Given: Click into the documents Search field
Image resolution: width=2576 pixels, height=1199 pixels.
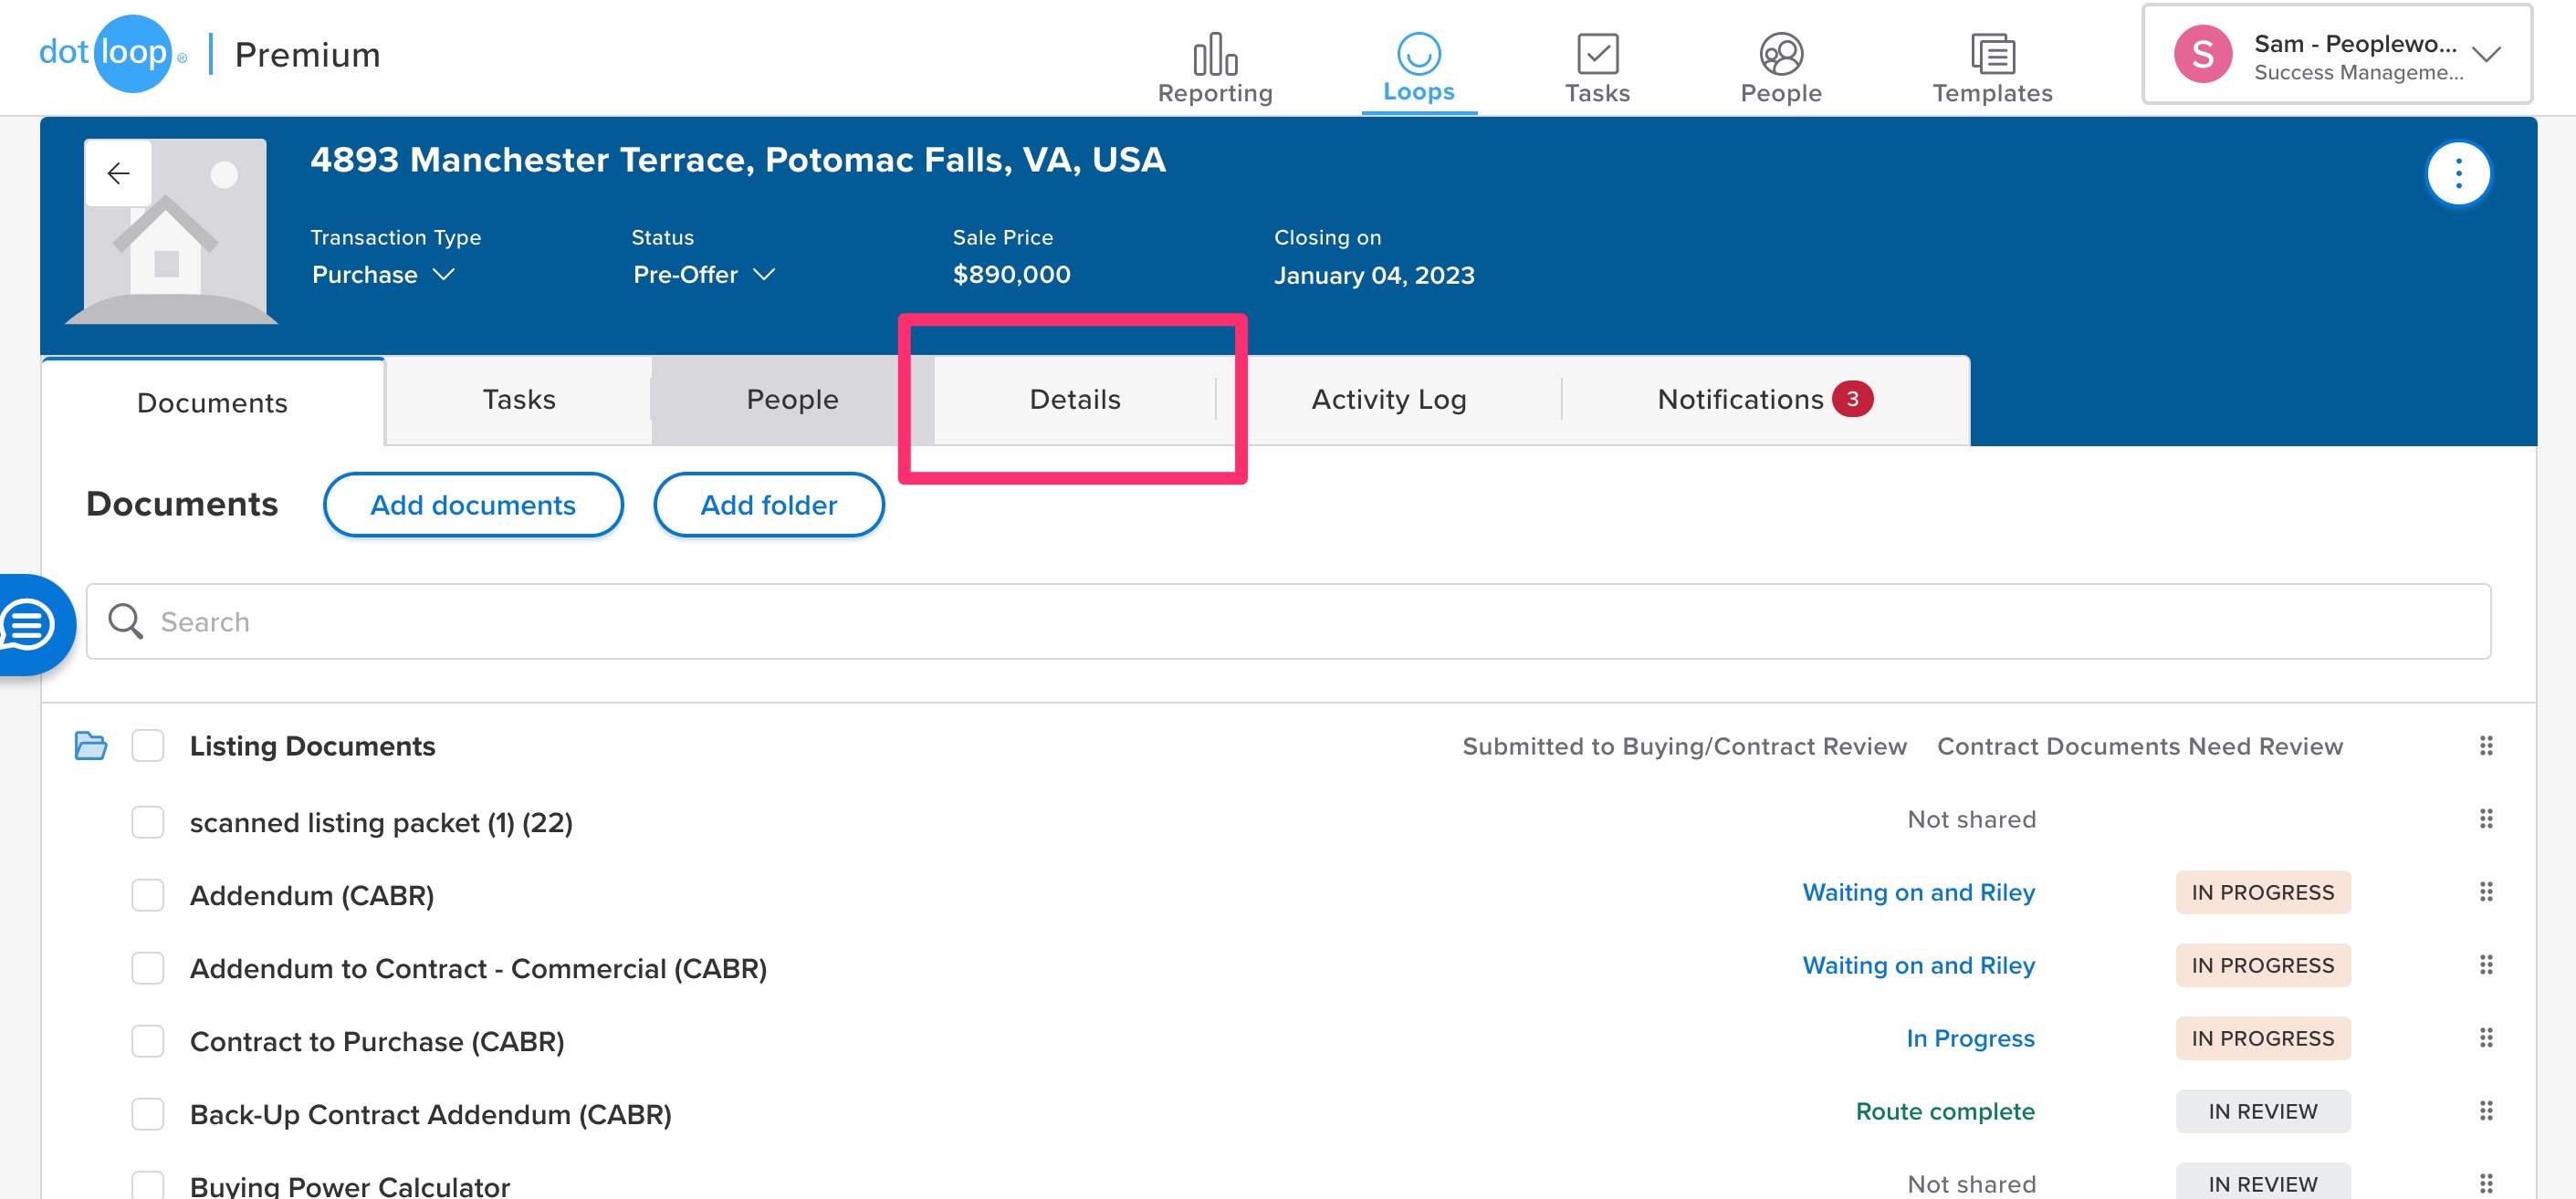Looking at the screenshot, I should [x=1288, y=621].
